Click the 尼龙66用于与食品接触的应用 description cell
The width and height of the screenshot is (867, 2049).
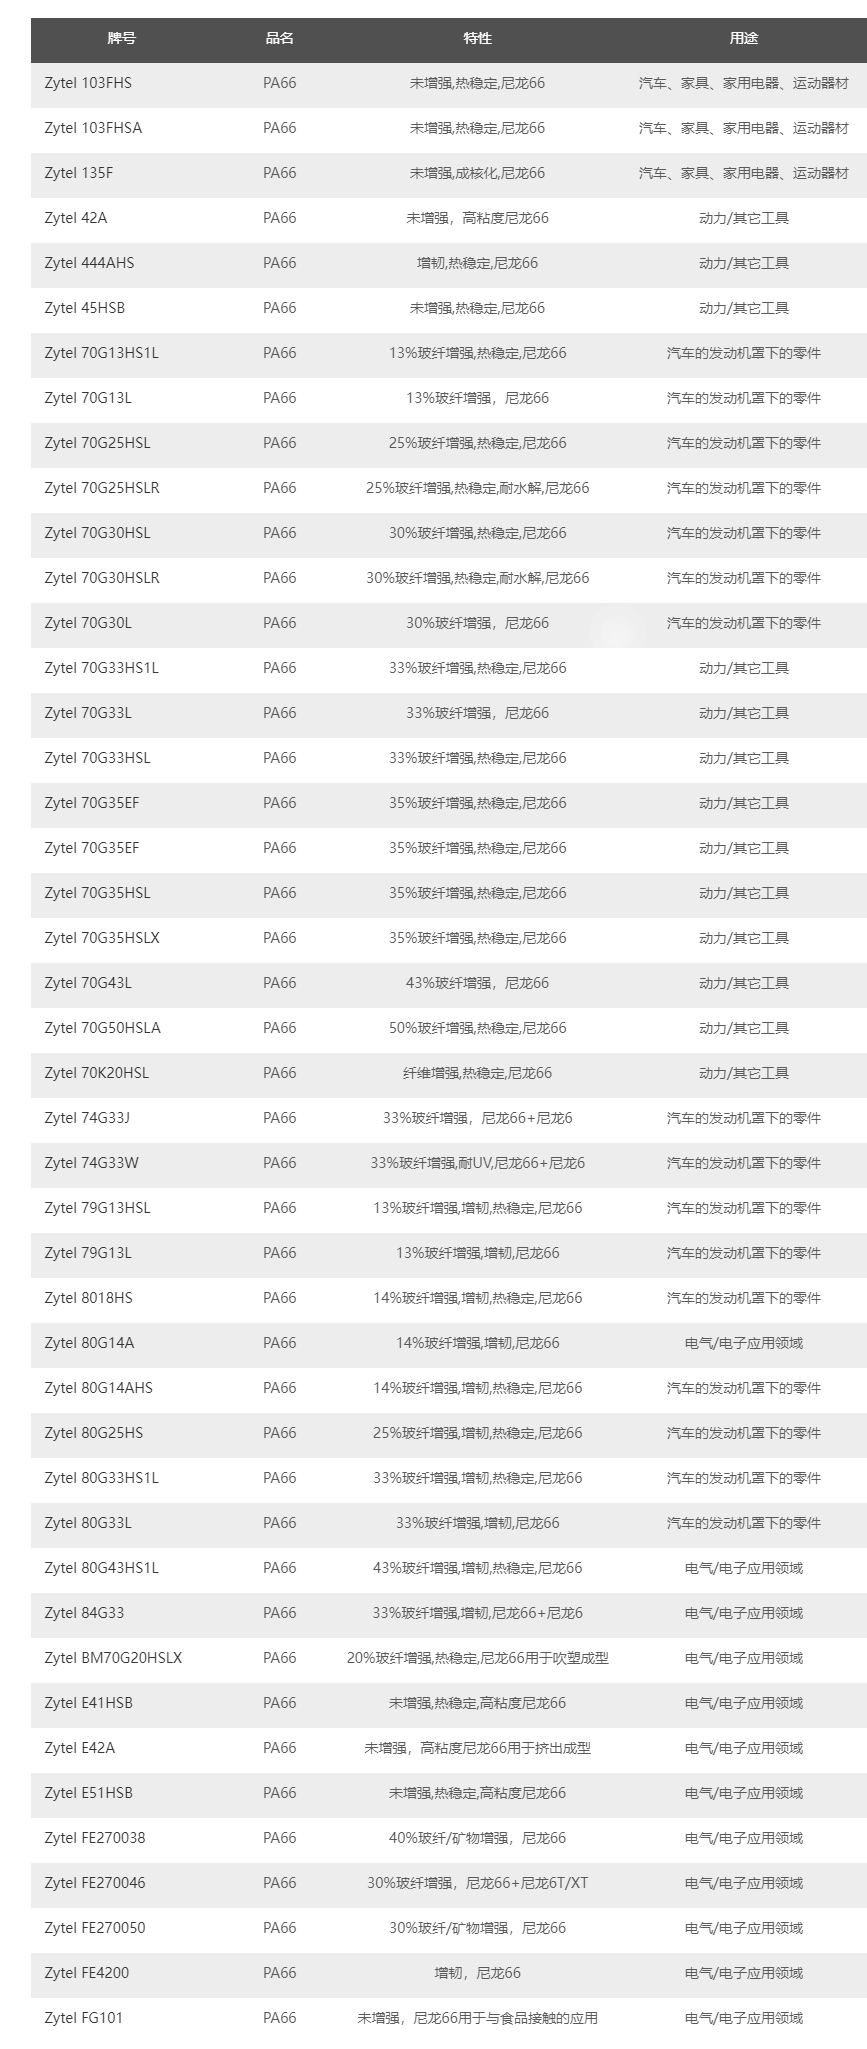coord(477,2018)
